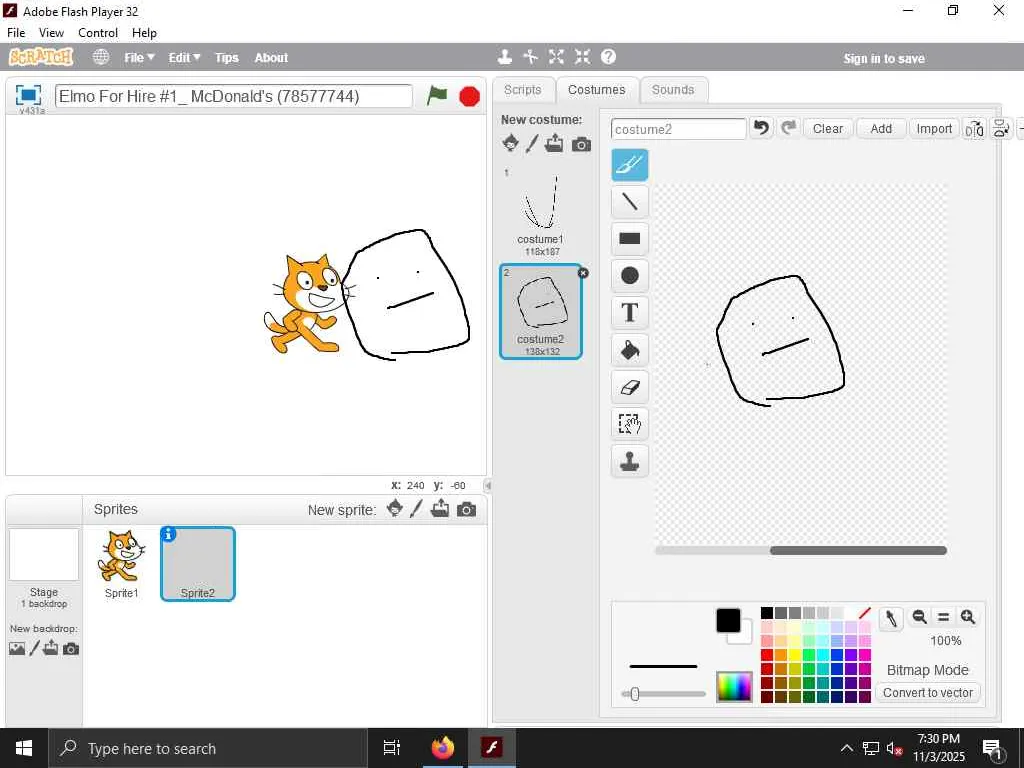Take new backdrop from camera

tap(71, 649)
